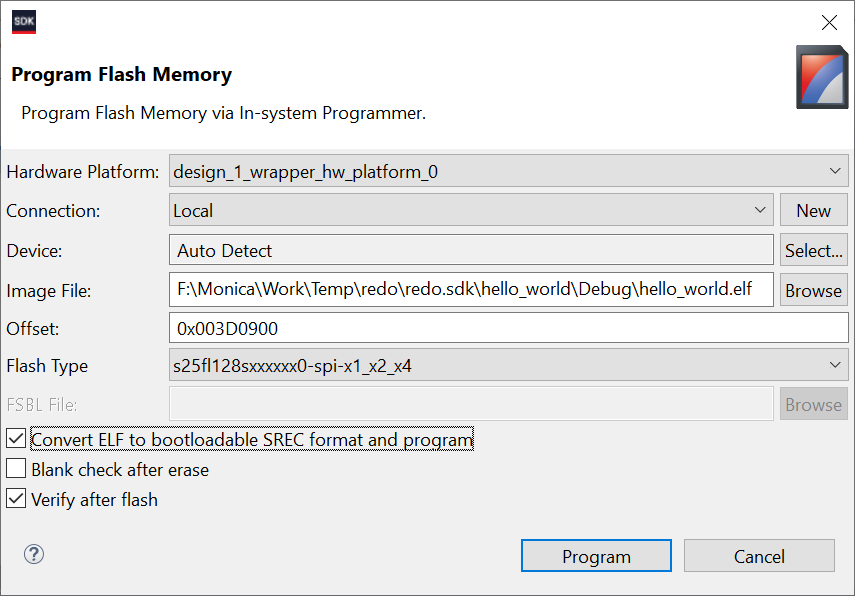Close the Program Flash Memory dialog
This screenshot has height=596, width=855.
coord(829,22)
